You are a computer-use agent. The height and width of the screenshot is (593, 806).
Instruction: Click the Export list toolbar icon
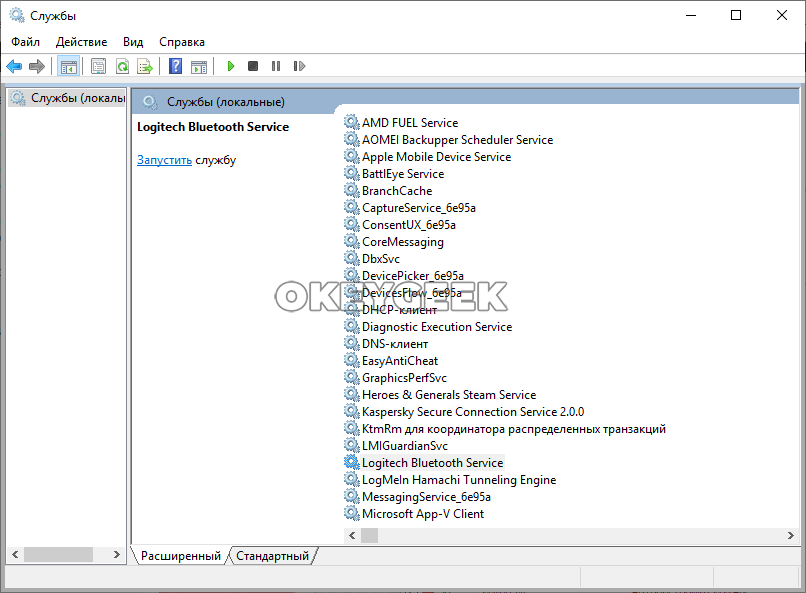coord(145,66)
